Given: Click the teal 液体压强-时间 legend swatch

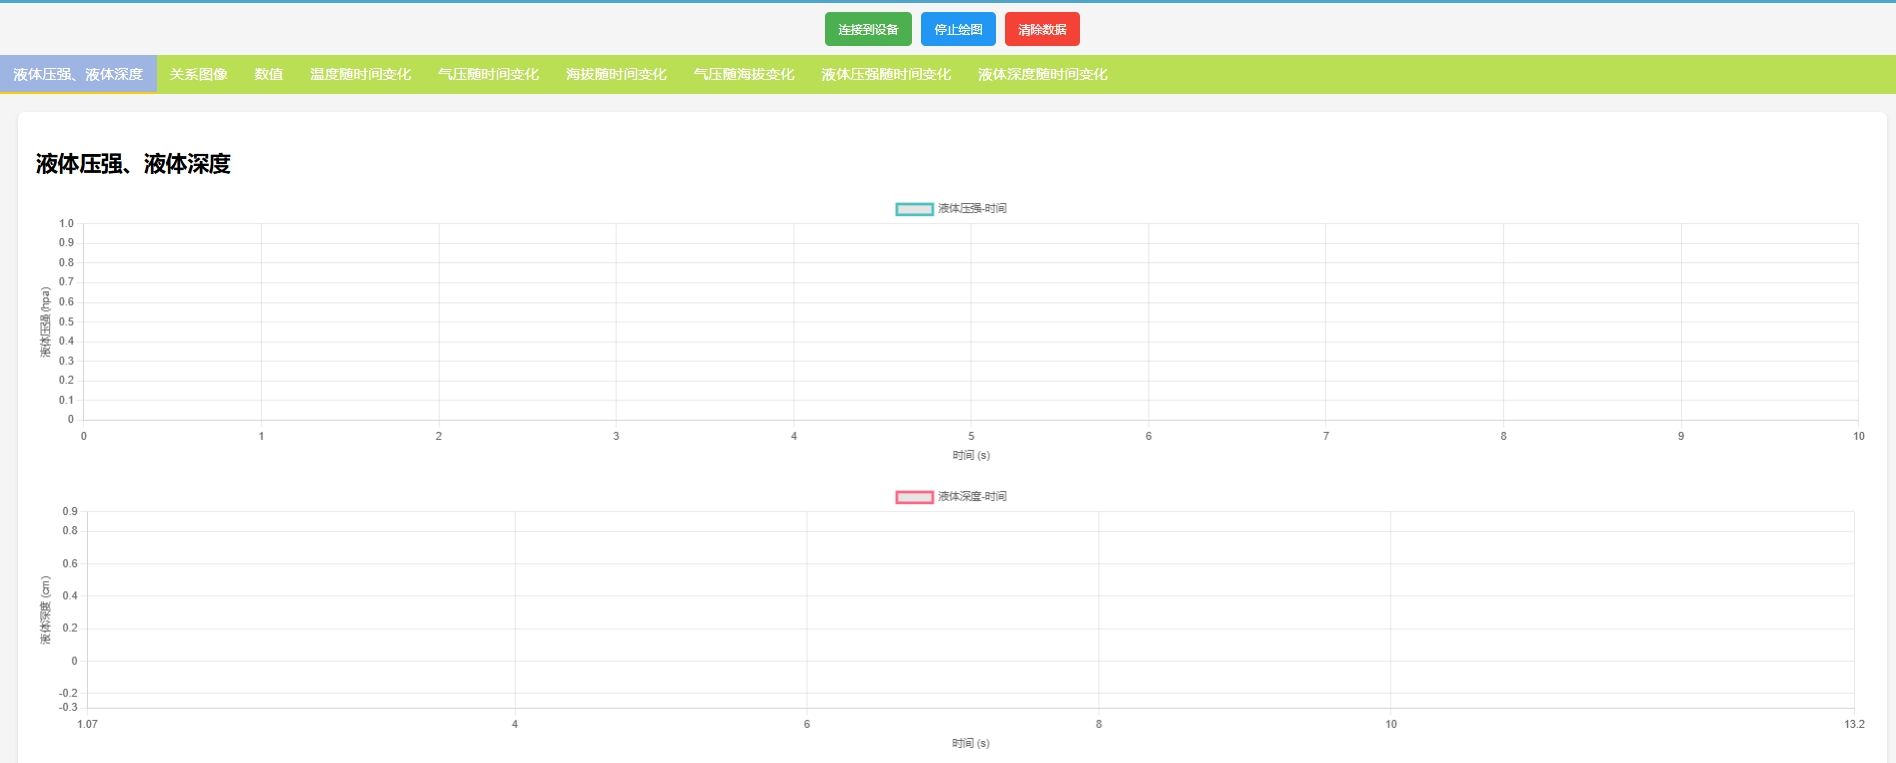Looking at the screenshot, I should coord(914,209).
